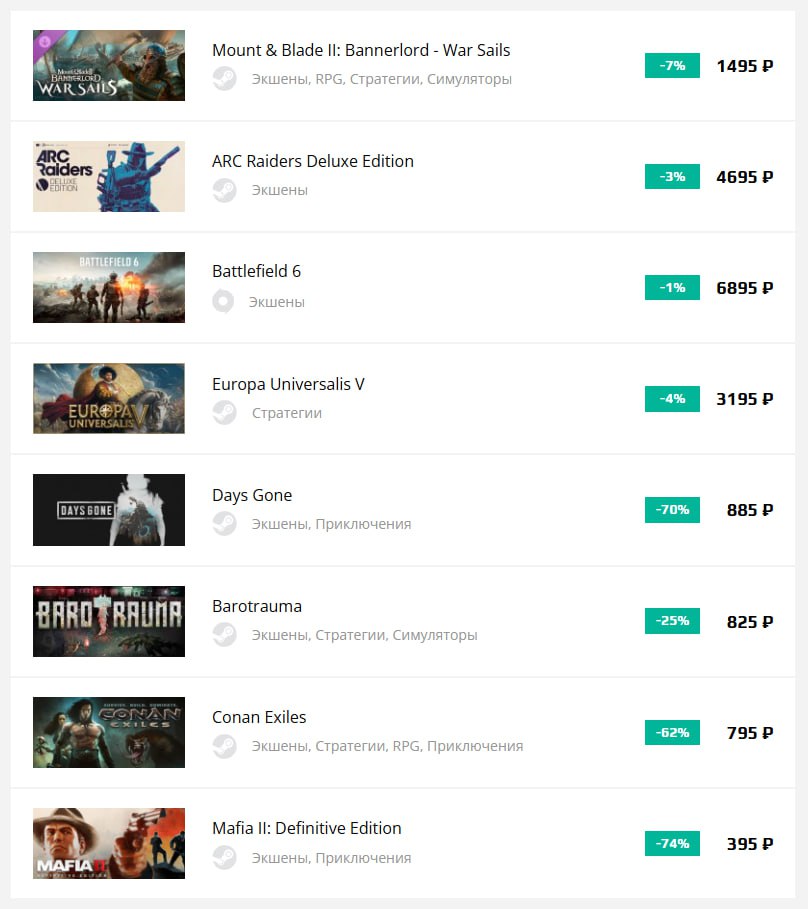Screen dimensions: 808x909
Task: Click Steam icon under Mount & Blade II title
Action: [x=225, y=79]
